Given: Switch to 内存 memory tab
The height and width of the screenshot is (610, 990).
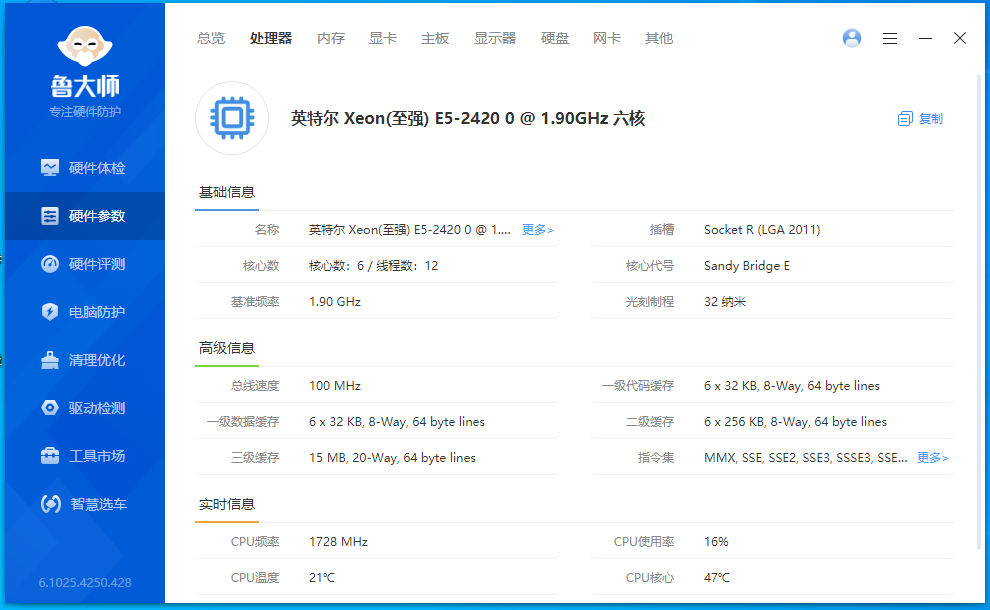Looking at the screenshot, I should (x=331, y=39).
